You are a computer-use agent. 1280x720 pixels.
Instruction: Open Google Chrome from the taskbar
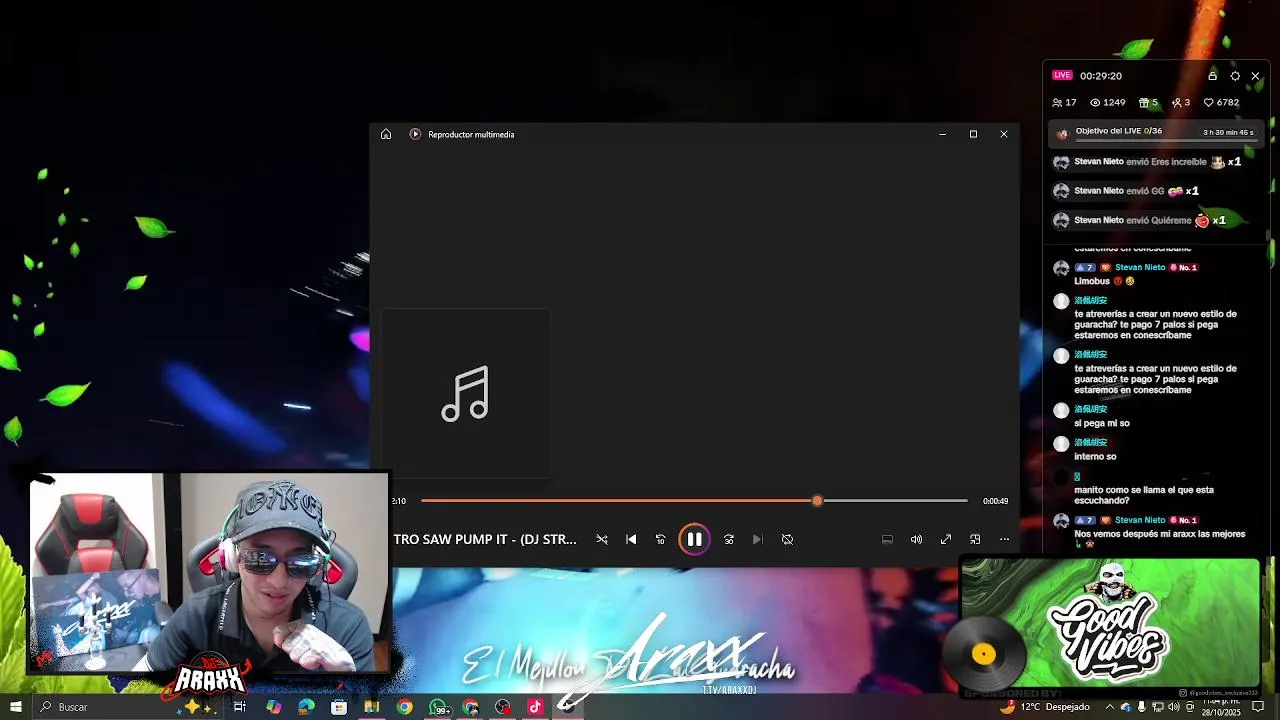pos(404,707)
